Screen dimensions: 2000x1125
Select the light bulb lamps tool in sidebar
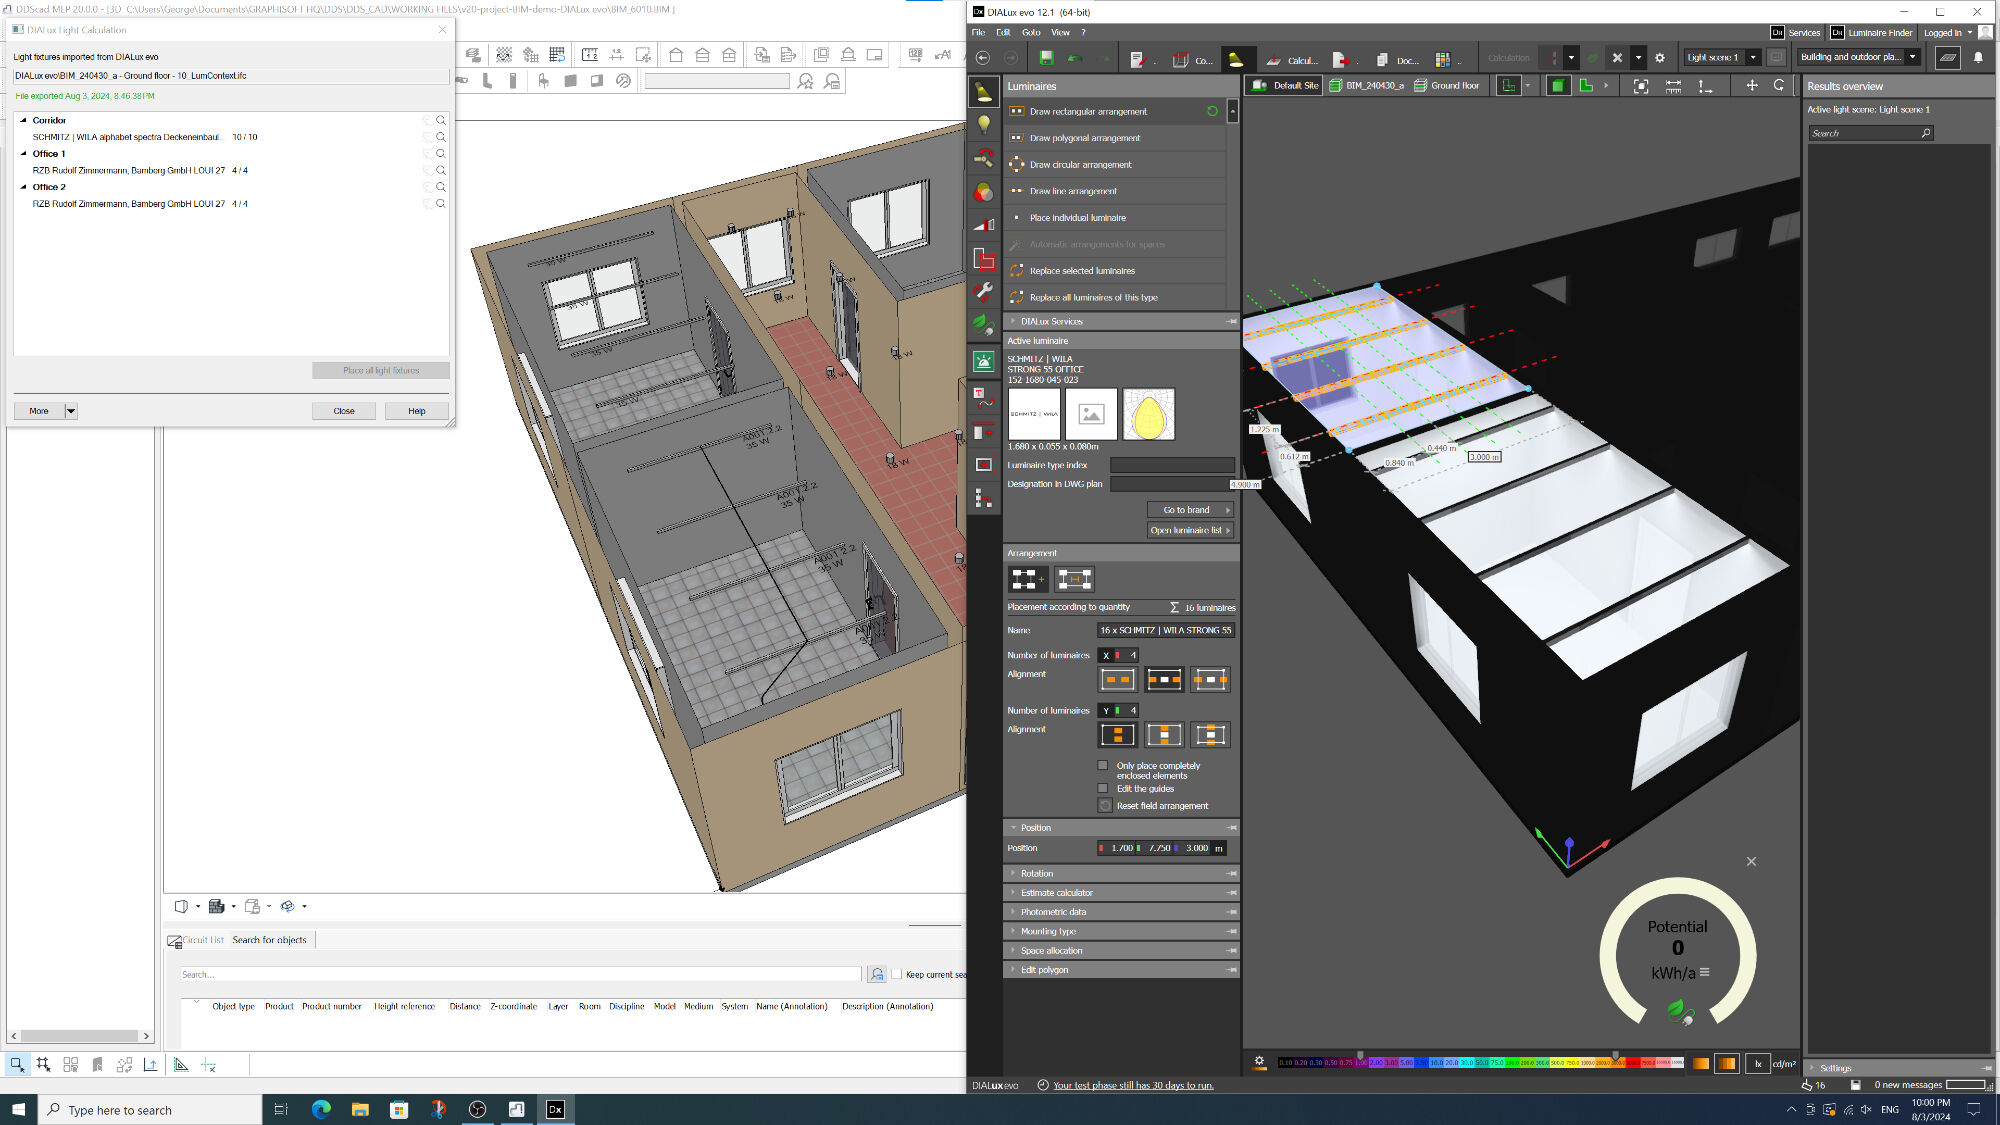pyautogui.click(x=984, y=125)
